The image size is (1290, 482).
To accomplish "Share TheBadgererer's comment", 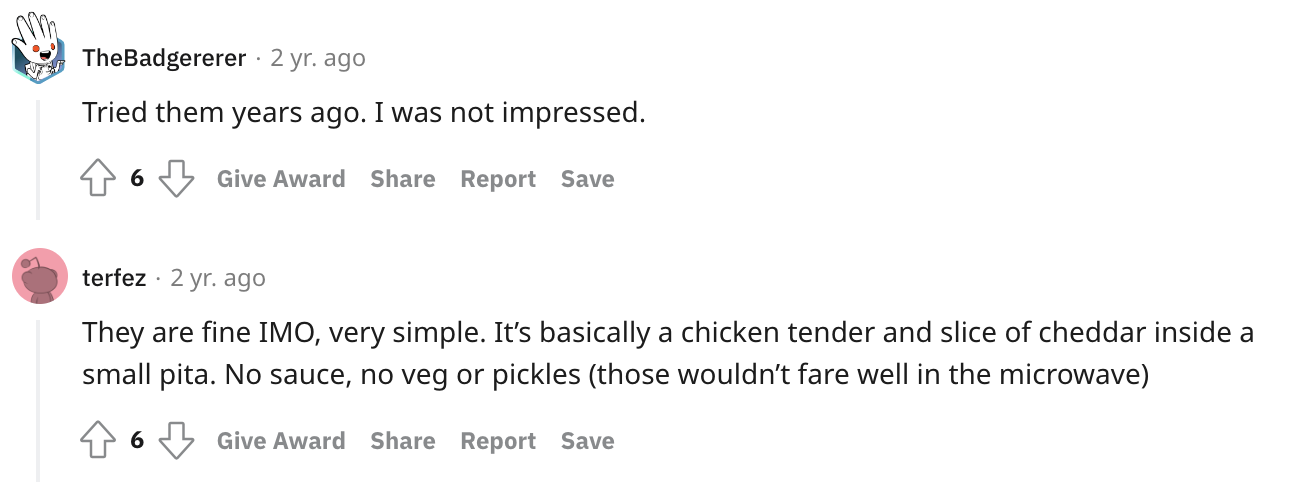I will (x=402, y=179).
